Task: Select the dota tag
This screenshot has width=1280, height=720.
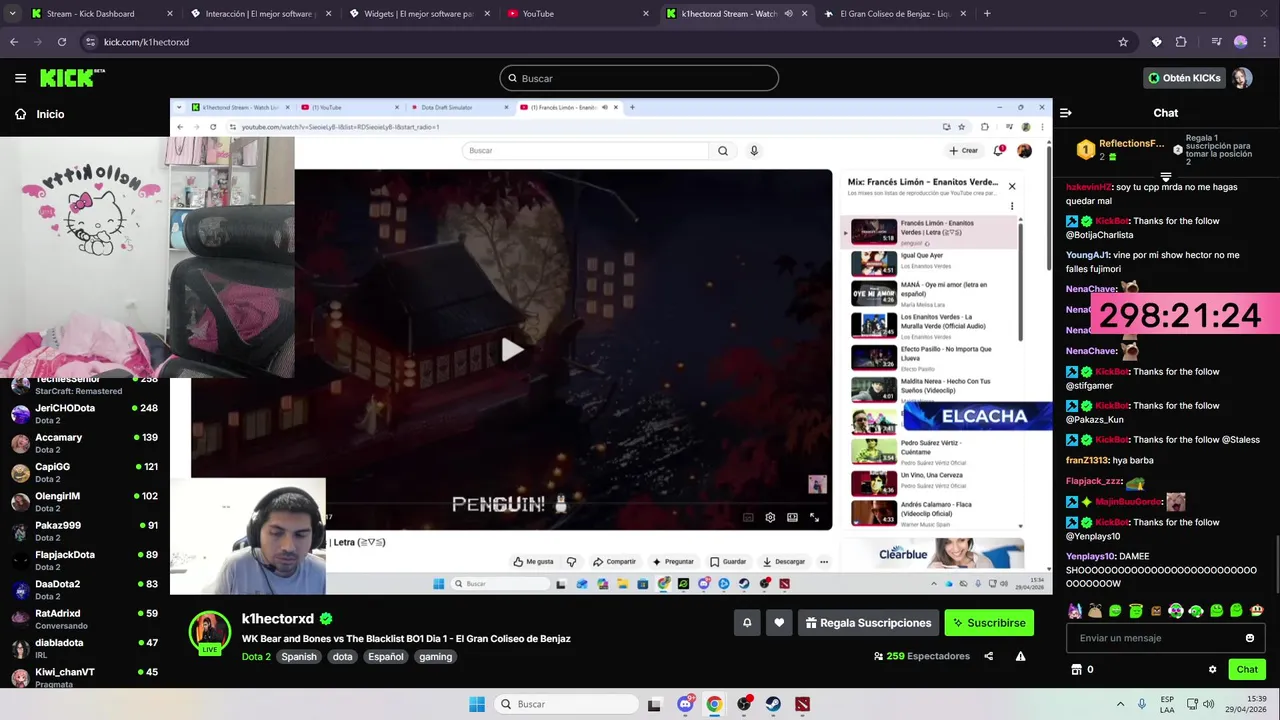Action: pos(343,657)
